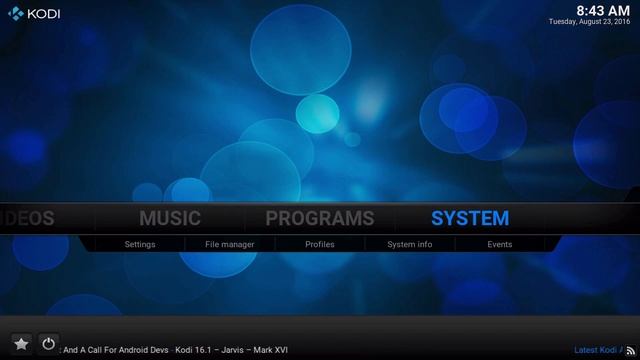The height and width of the screenshot is (360, 640).
Task: Click the 'Latest Kodi' feed label
Action: click(x=598, y=350)
